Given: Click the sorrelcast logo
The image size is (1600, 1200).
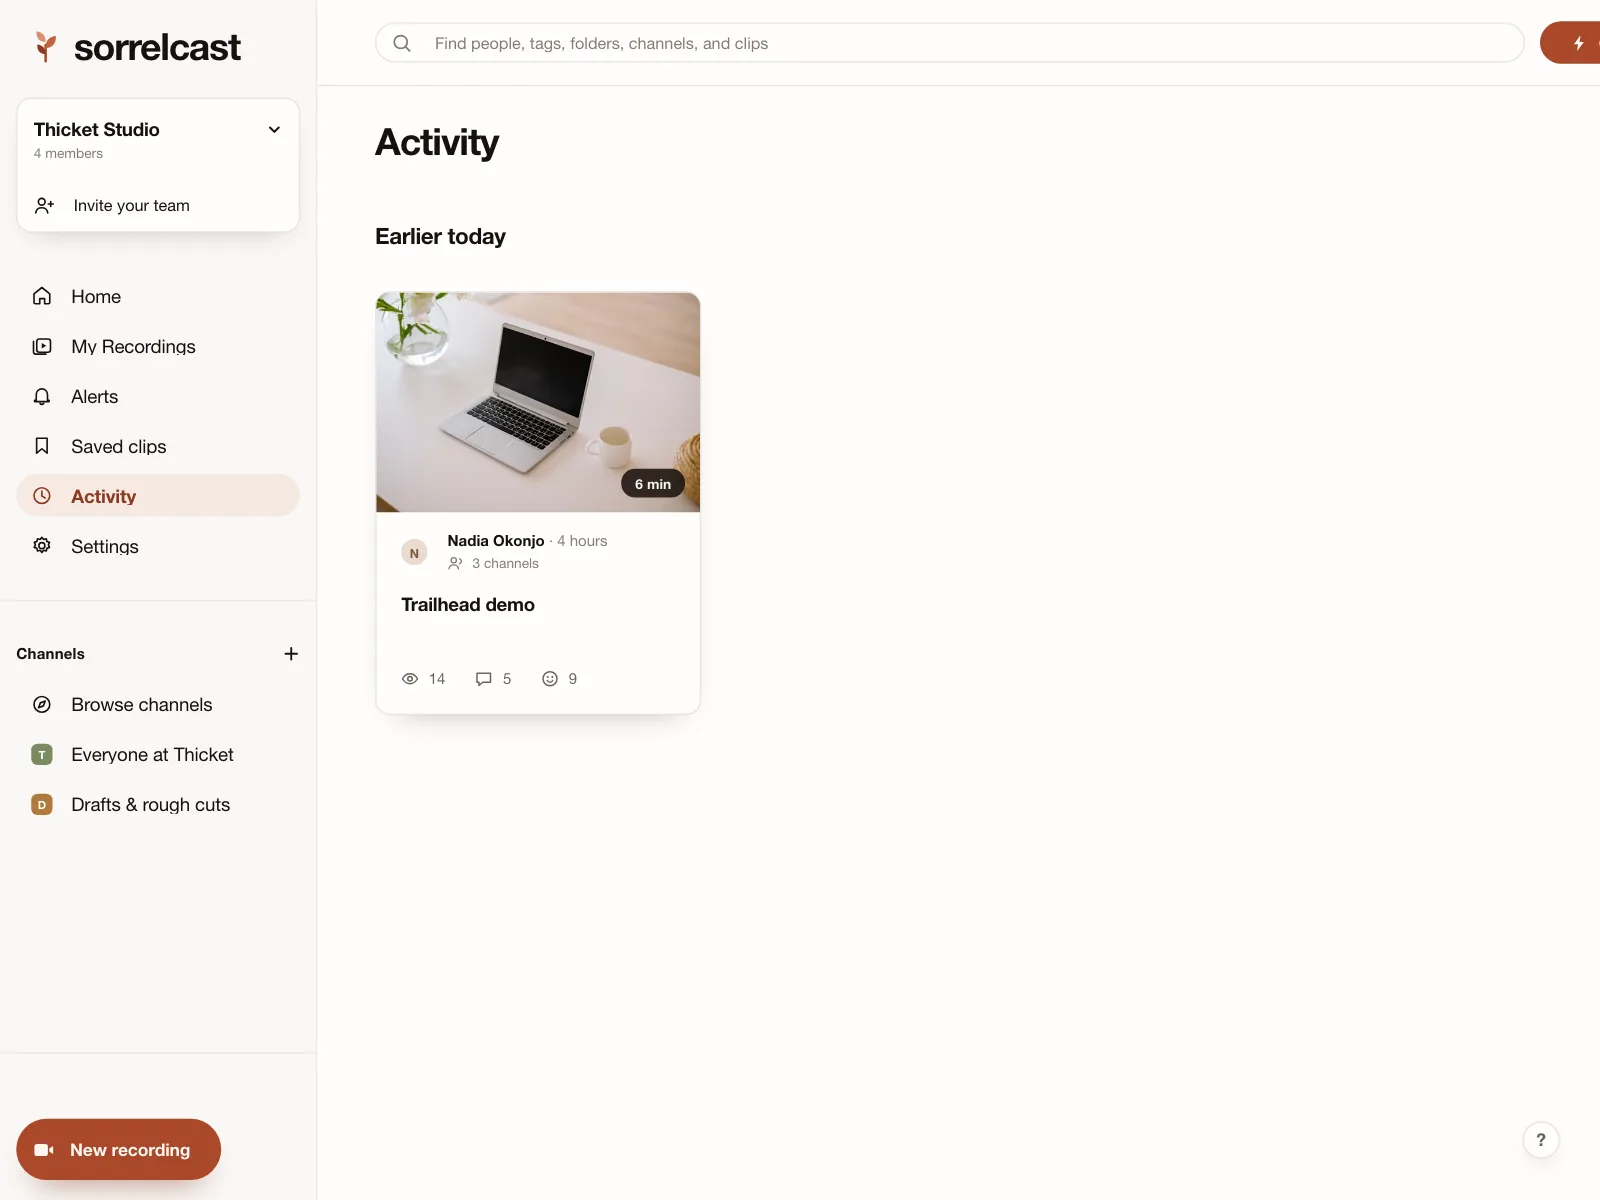Looking at the screenshot, I should coord(138,47).
